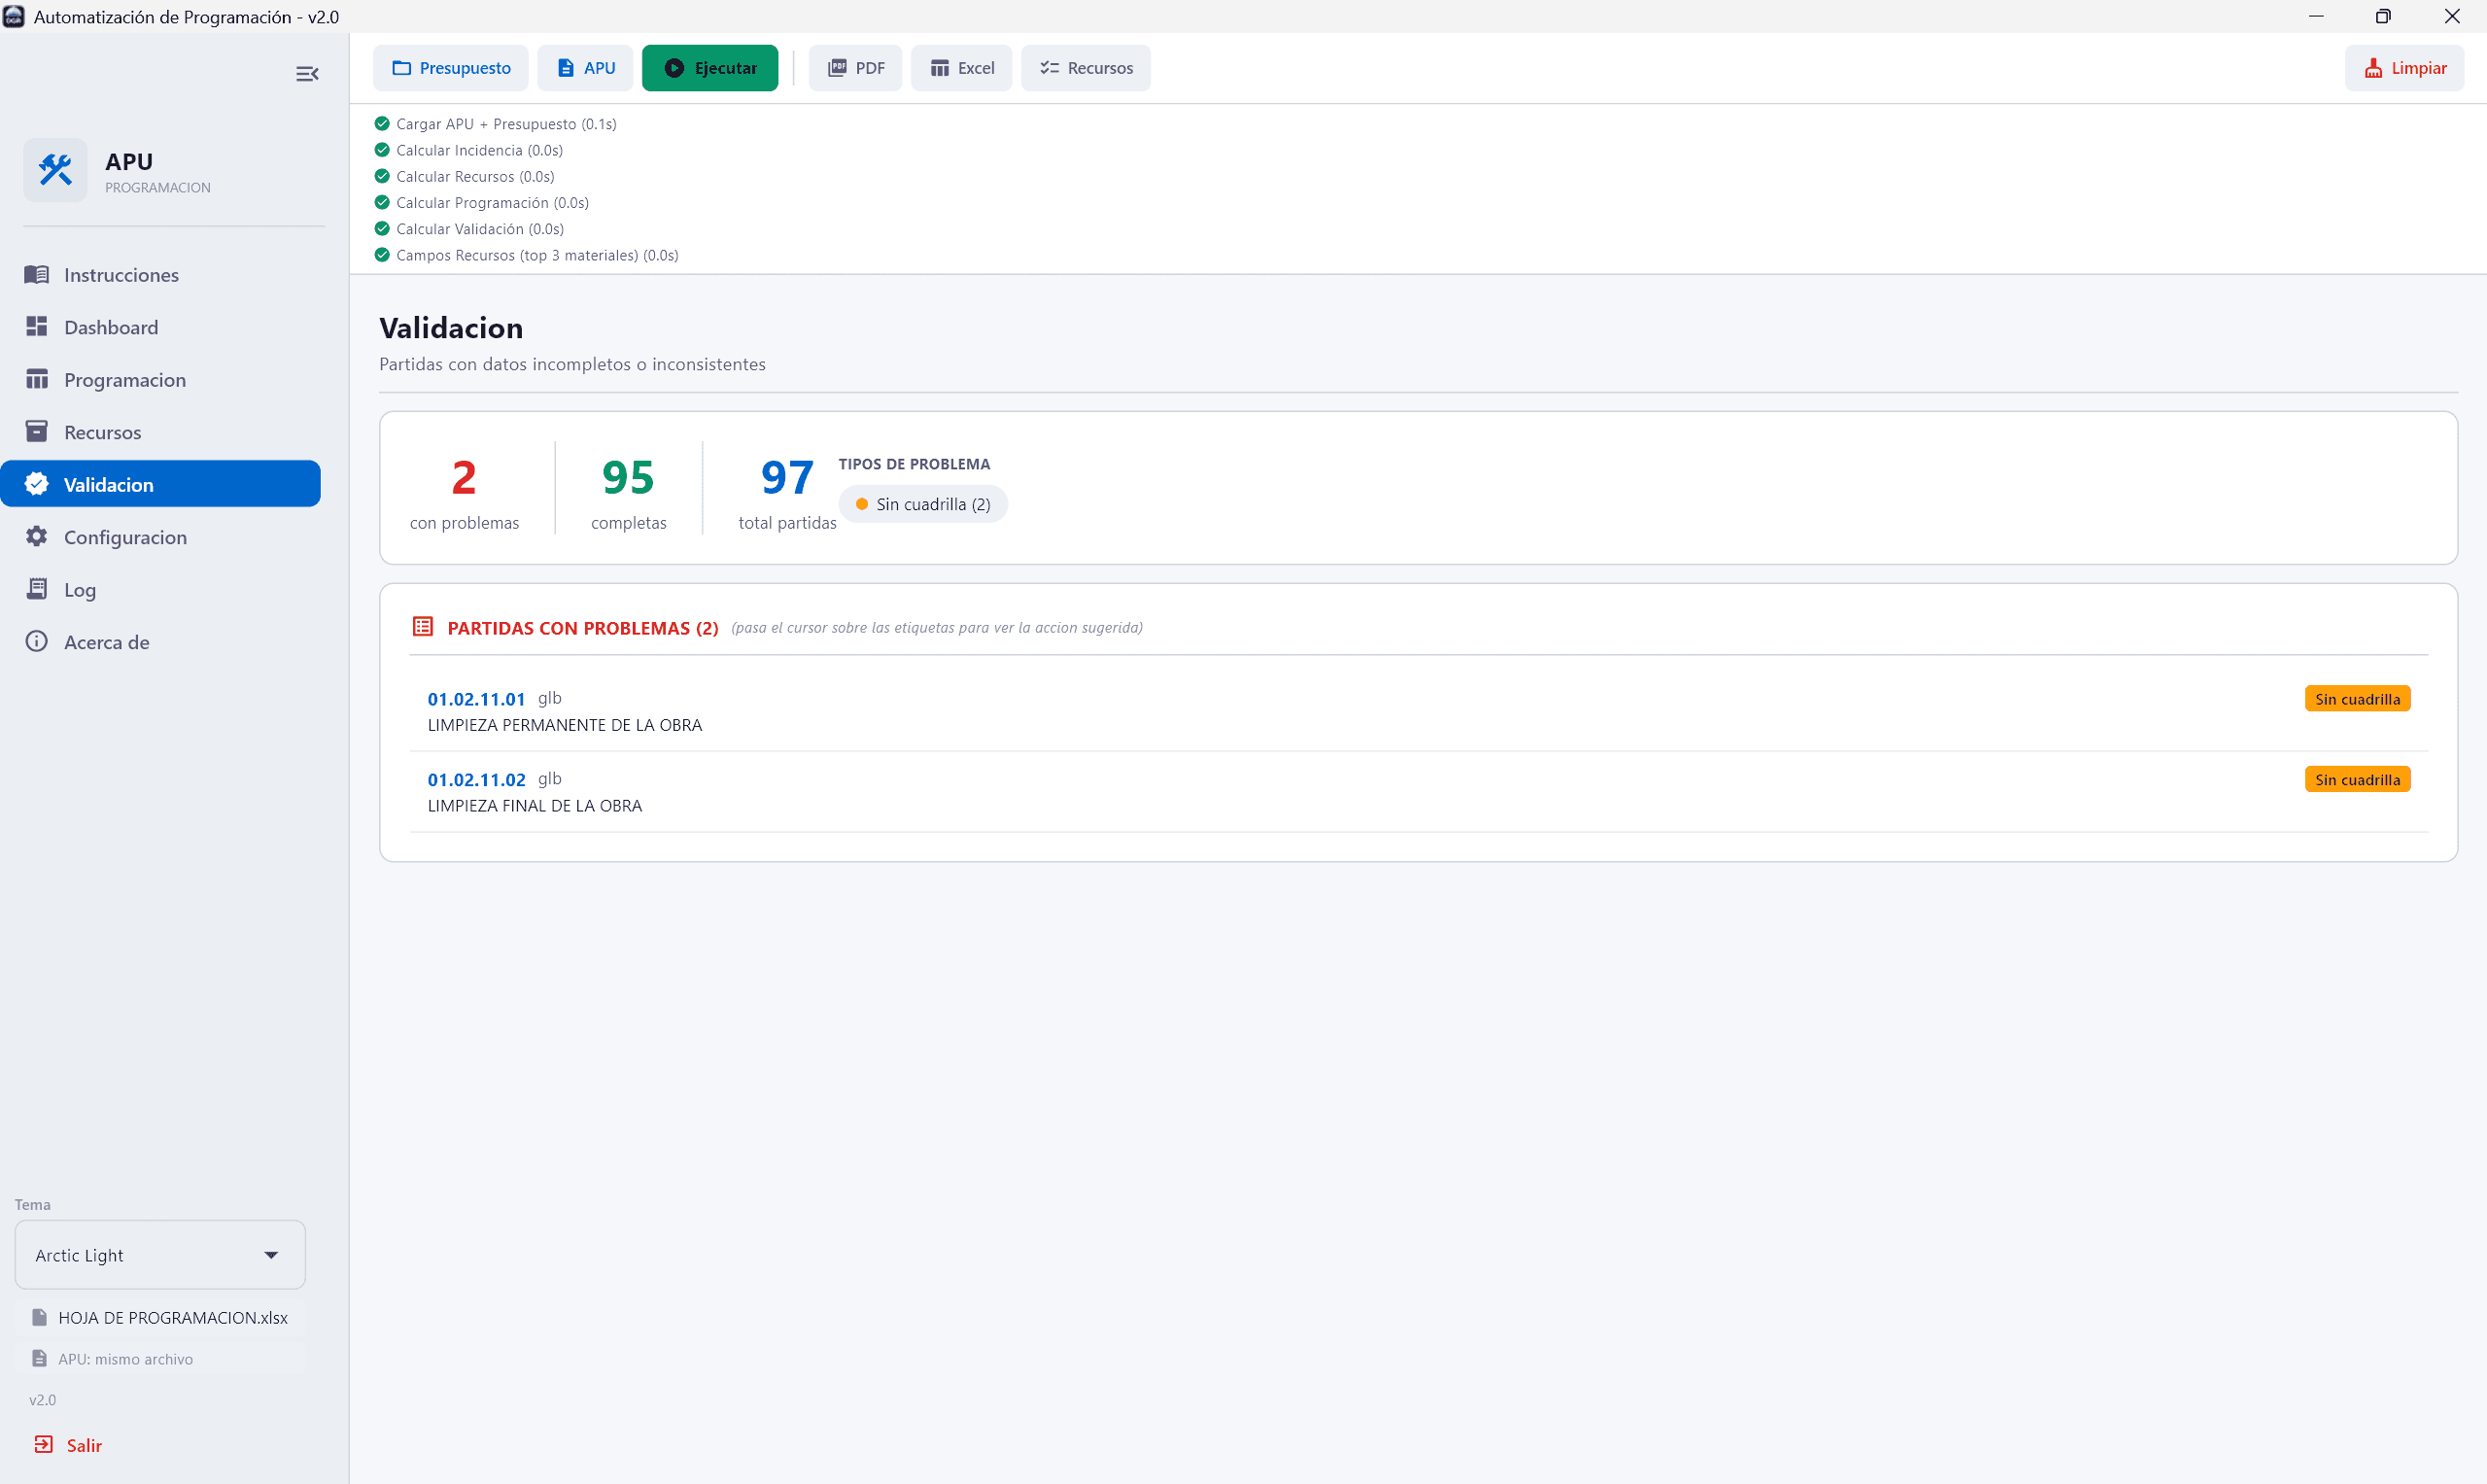Click the Dashboard grid icon
Image resolution: width=2487 pixels, height=1484 pixels.
click(37, 327)
